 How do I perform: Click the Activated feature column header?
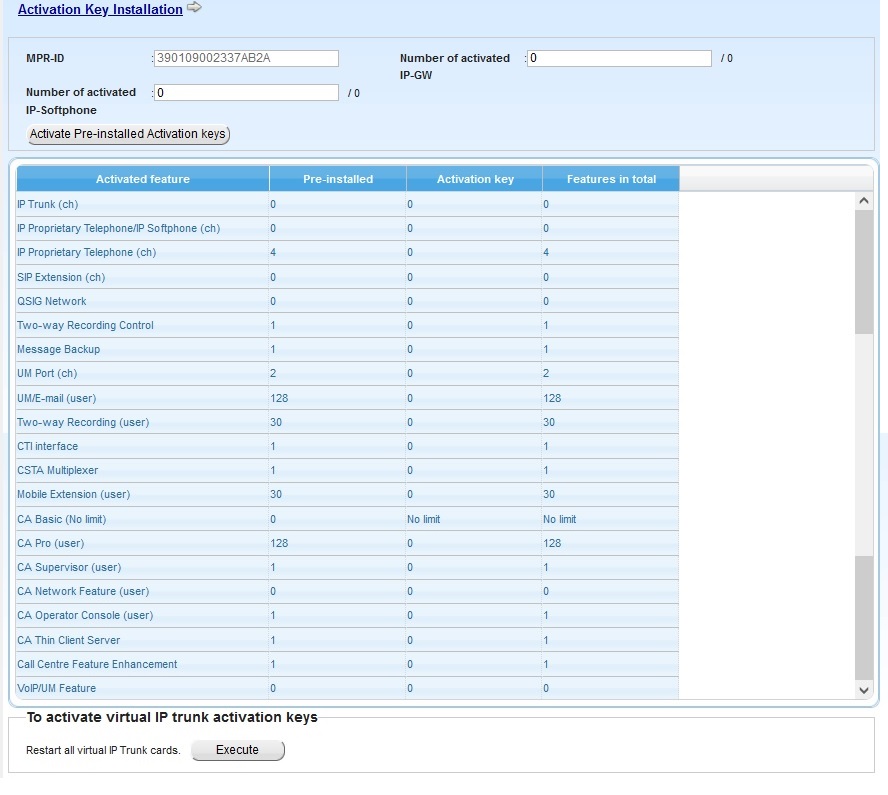pos(143,179)
